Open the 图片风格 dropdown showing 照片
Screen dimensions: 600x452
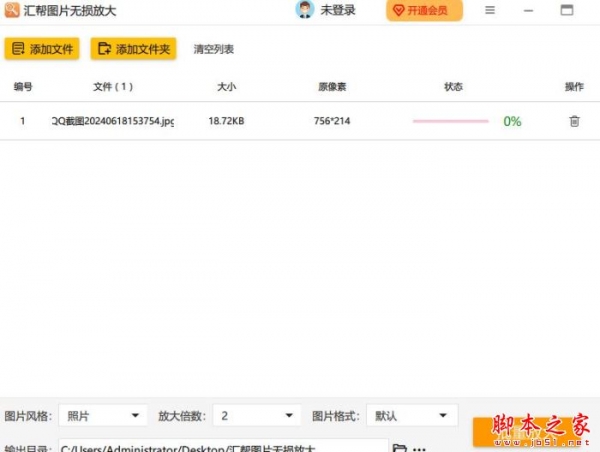coord(103,415)
